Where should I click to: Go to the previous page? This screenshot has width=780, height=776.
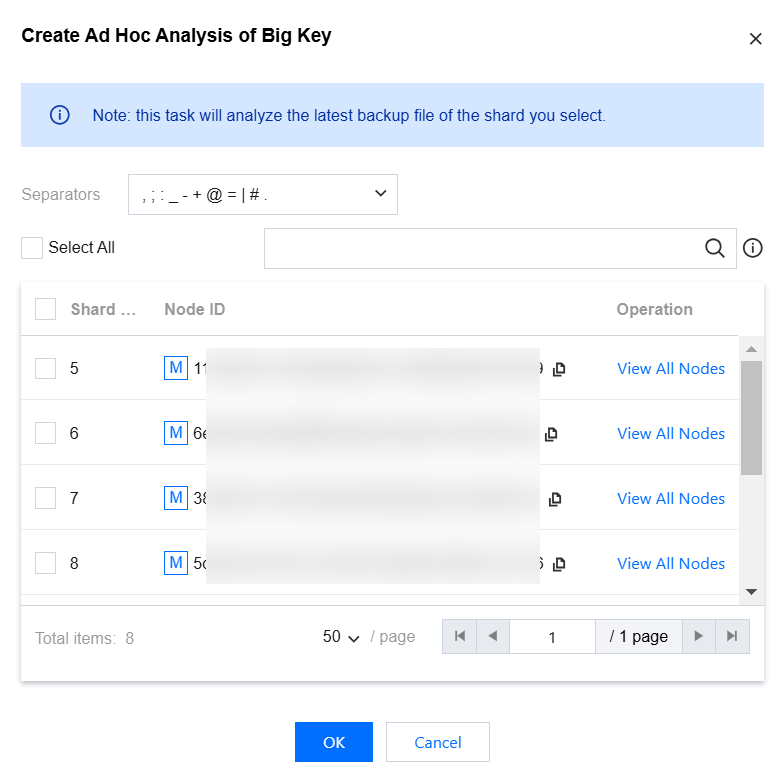pos(493,637)
